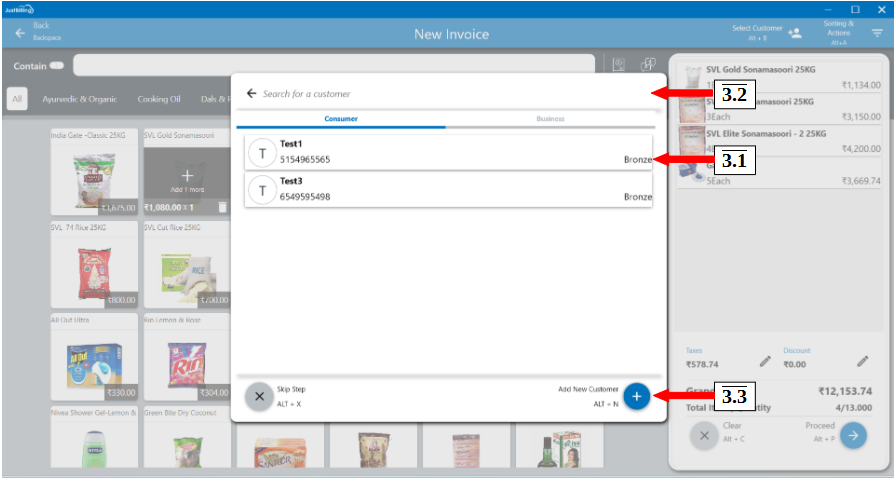
Task: Edit the Discount using its pencil icon
Action: 862,361
